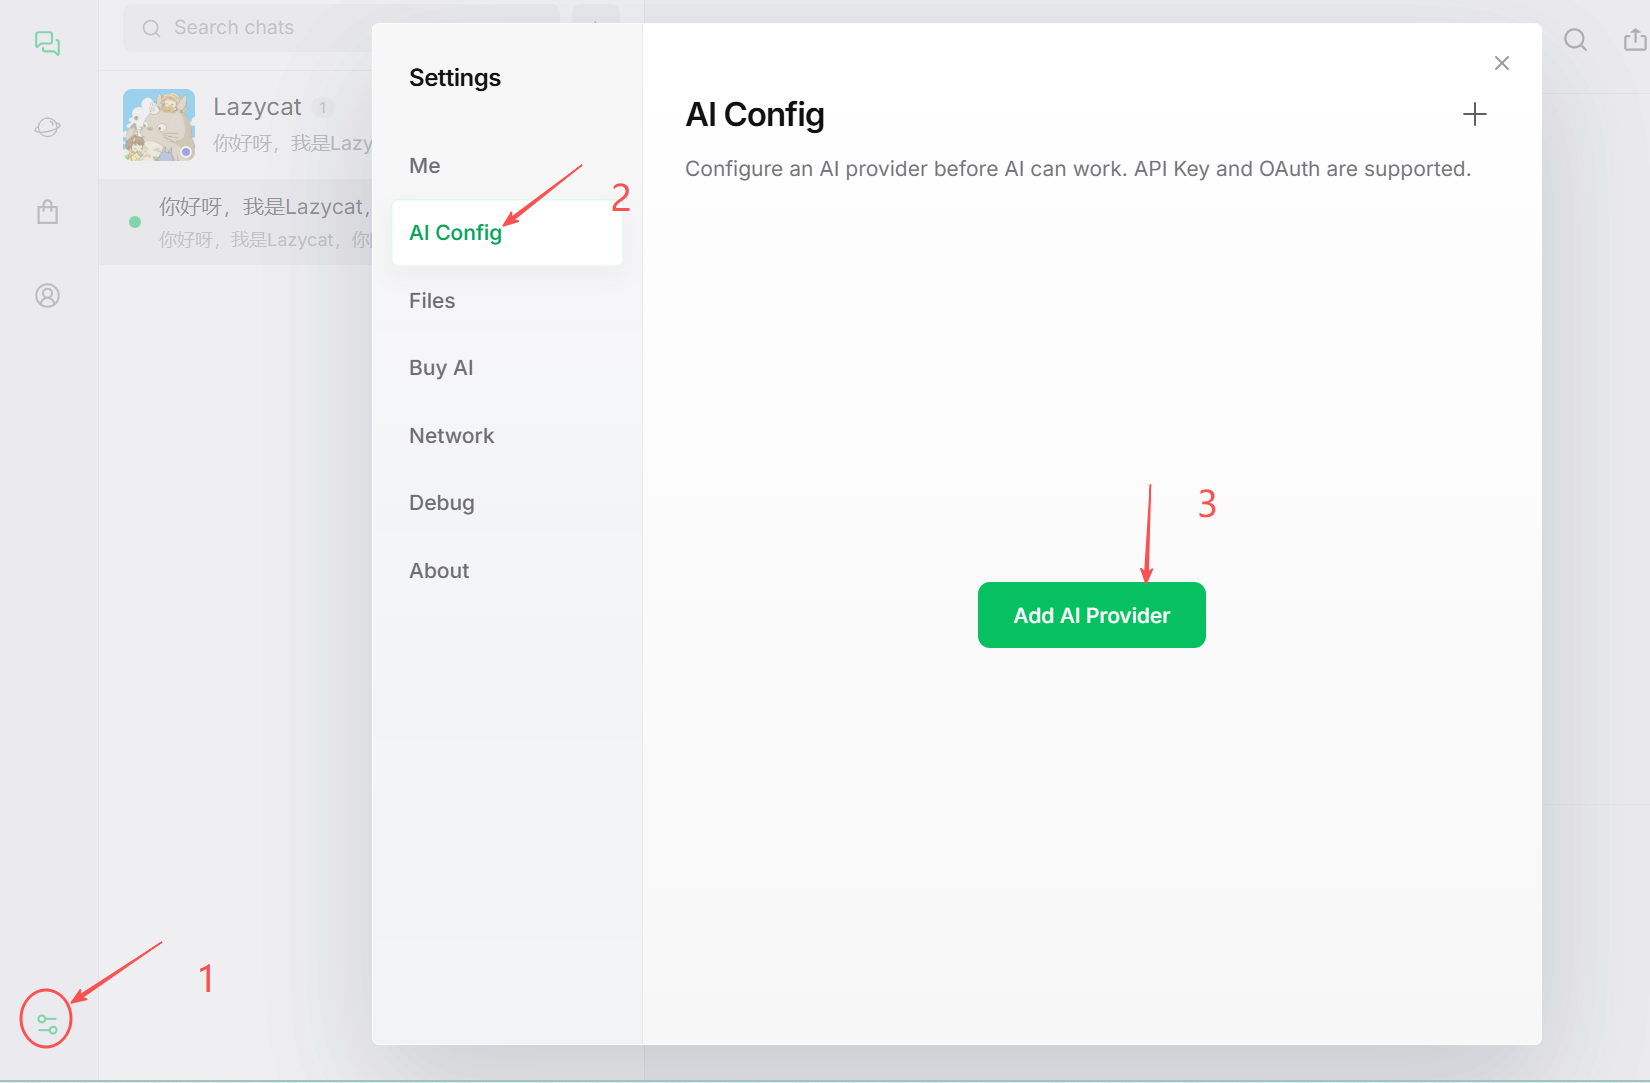The height and width of the screenshot is (1083, 1650).
Task: Open the user profile circle icon
Action: pyautogui.click(x=47, y=296)
